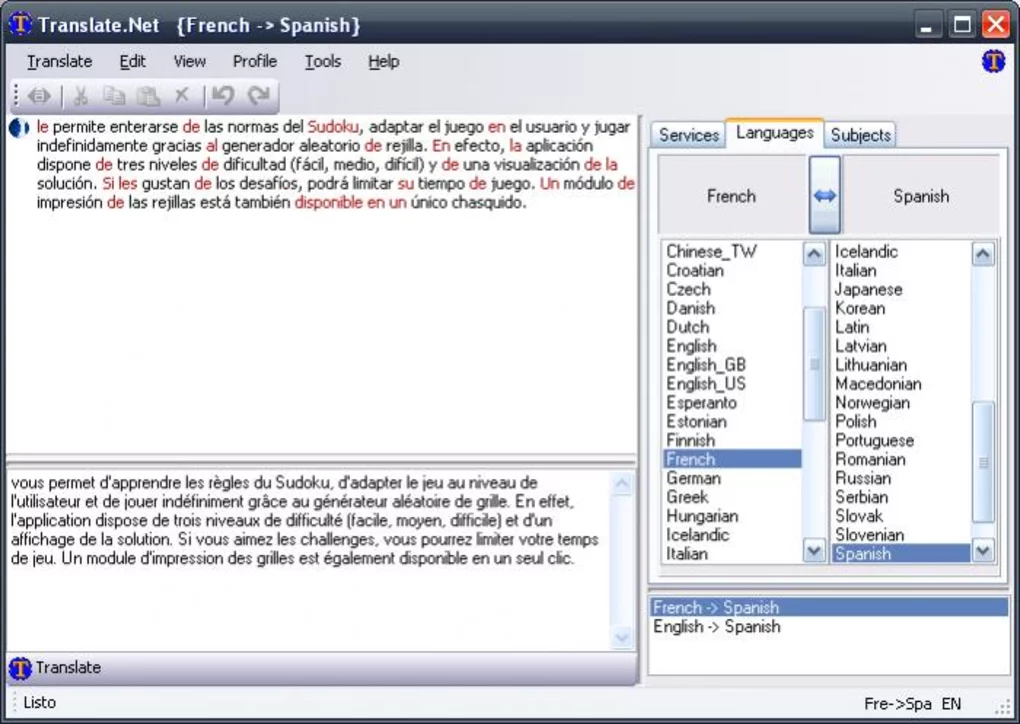
Task: Click the source language list down arrow
Action: (814, 551)
